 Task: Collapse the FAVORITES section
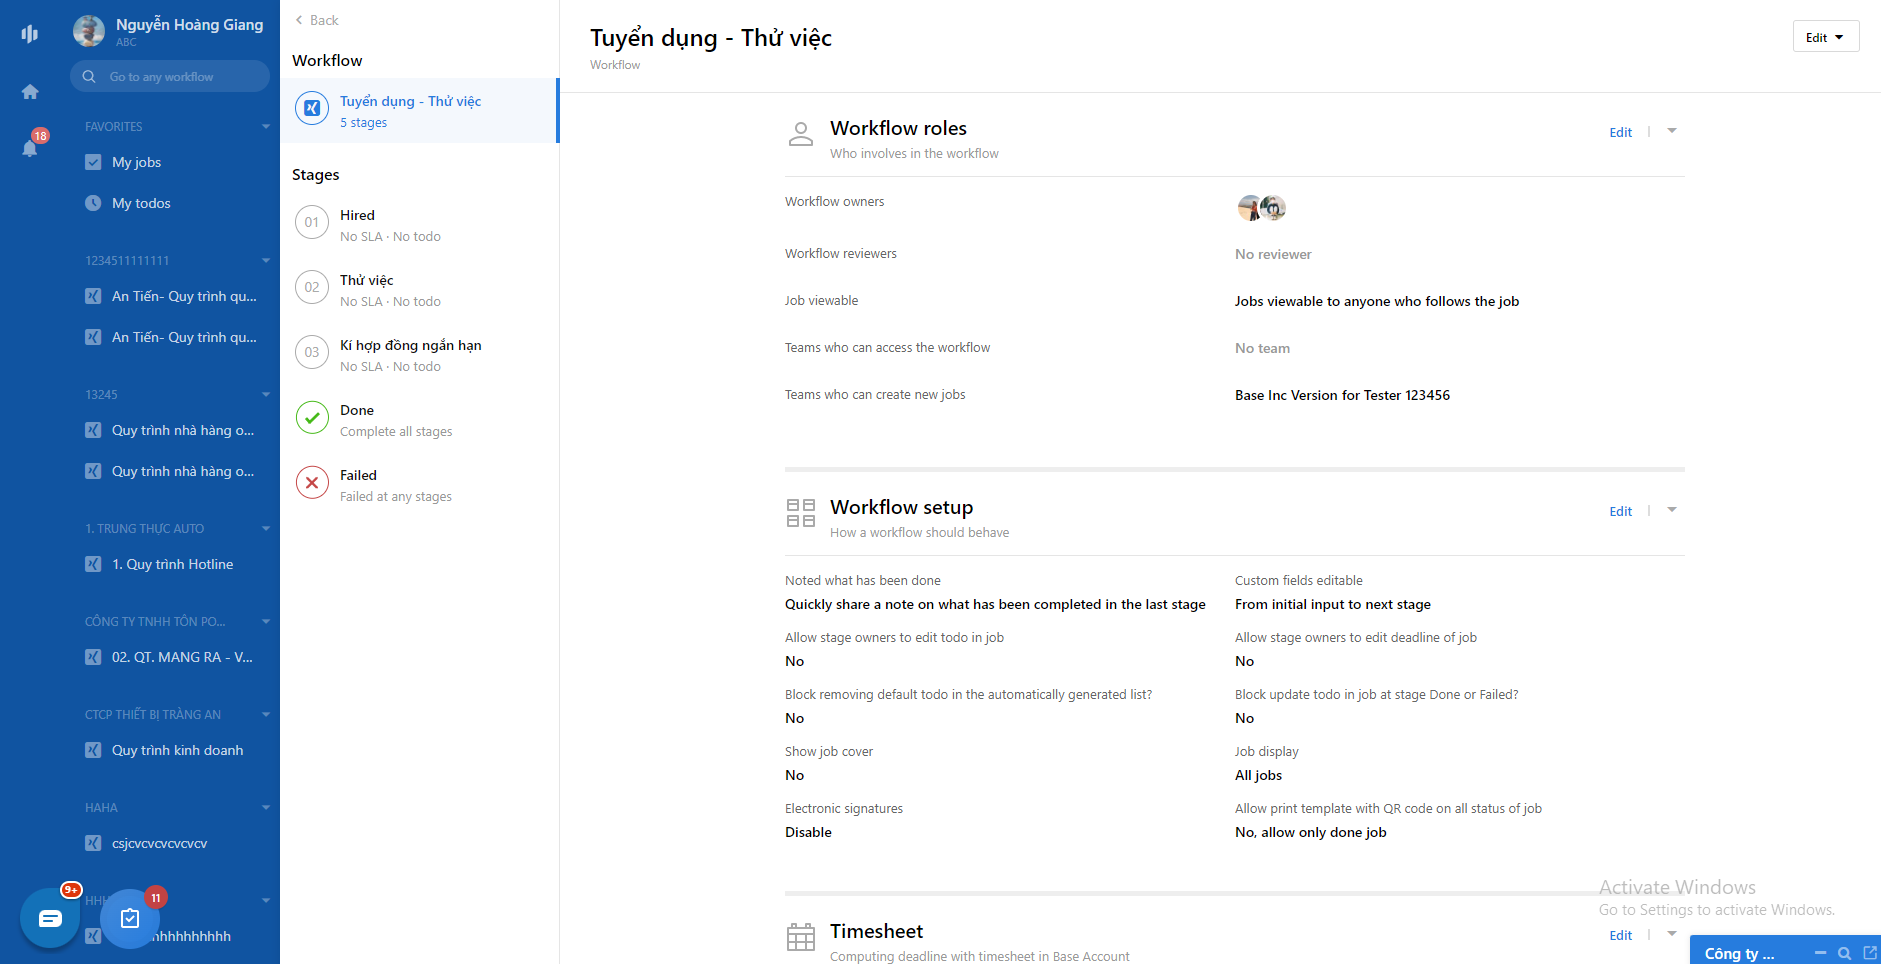(x=265, y=126)
